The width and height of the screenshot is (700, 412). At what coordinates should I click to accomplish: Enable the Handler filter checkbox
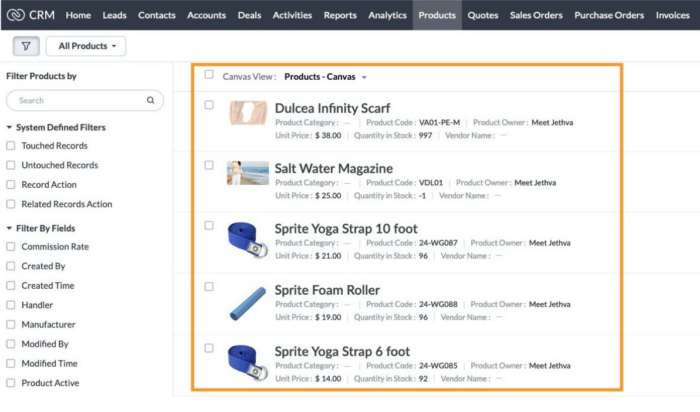(11, 305)
